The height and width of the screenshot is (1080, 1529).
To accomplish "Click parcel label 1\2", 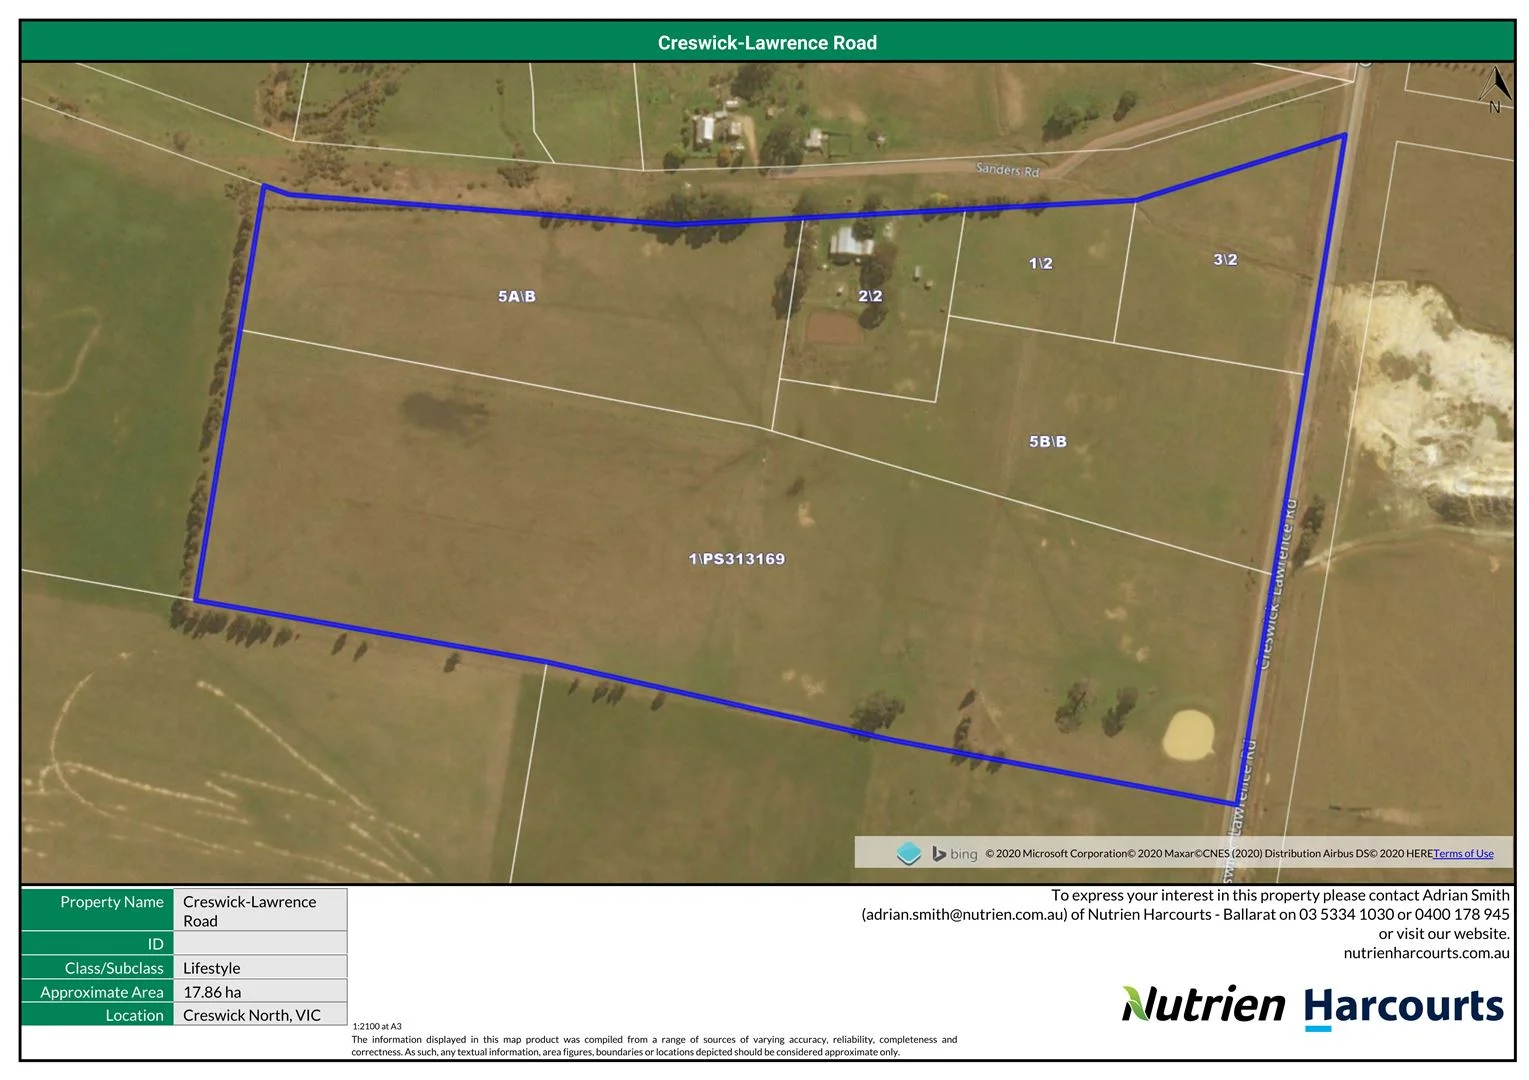I will 1040,263.
